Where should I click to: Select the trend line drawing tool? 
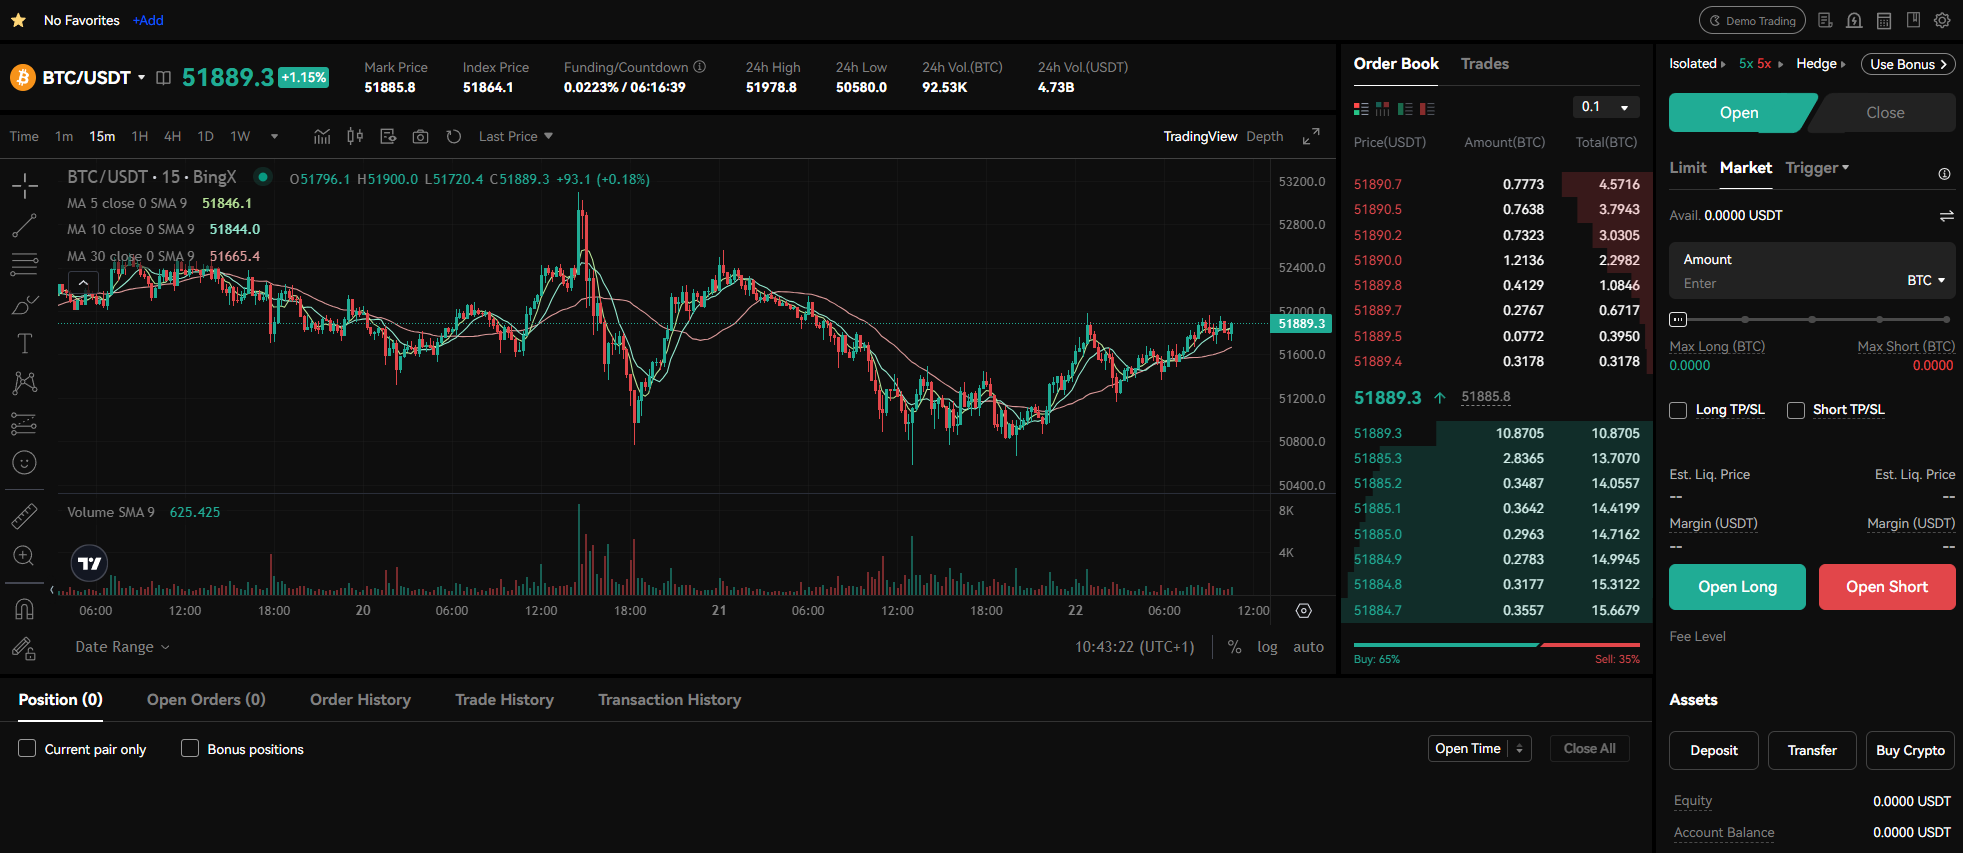point(25,225)
